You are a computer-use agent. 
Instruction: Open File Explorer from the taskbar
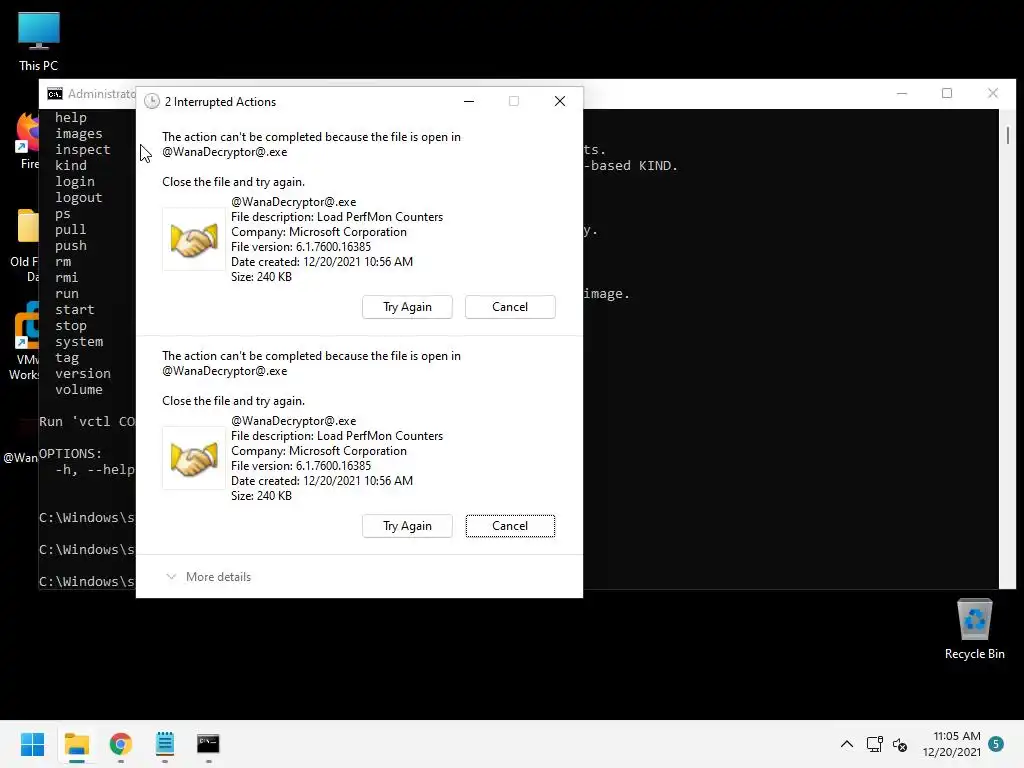[76, 744]
